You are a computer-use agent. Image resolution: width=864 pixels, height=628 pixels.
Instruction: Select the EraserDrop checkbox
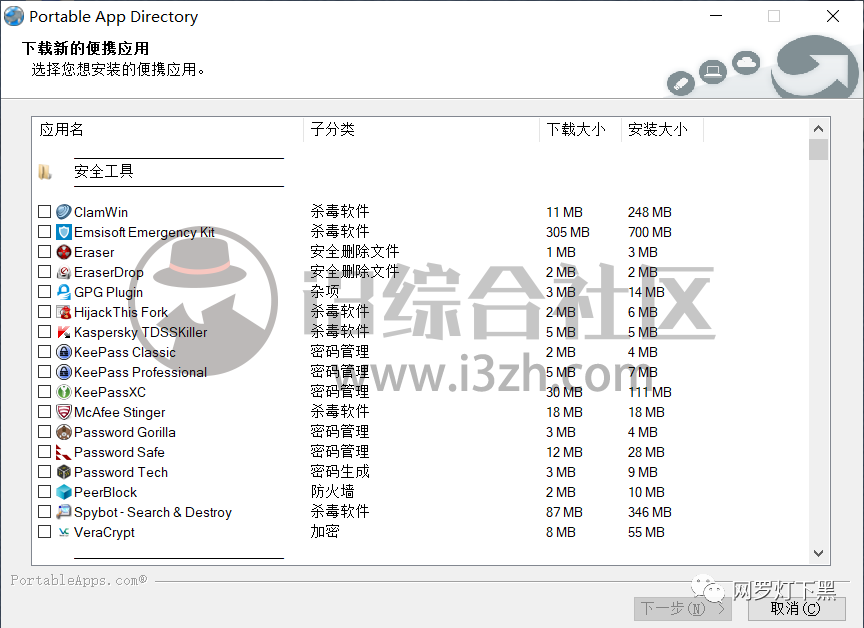point(45,272)
